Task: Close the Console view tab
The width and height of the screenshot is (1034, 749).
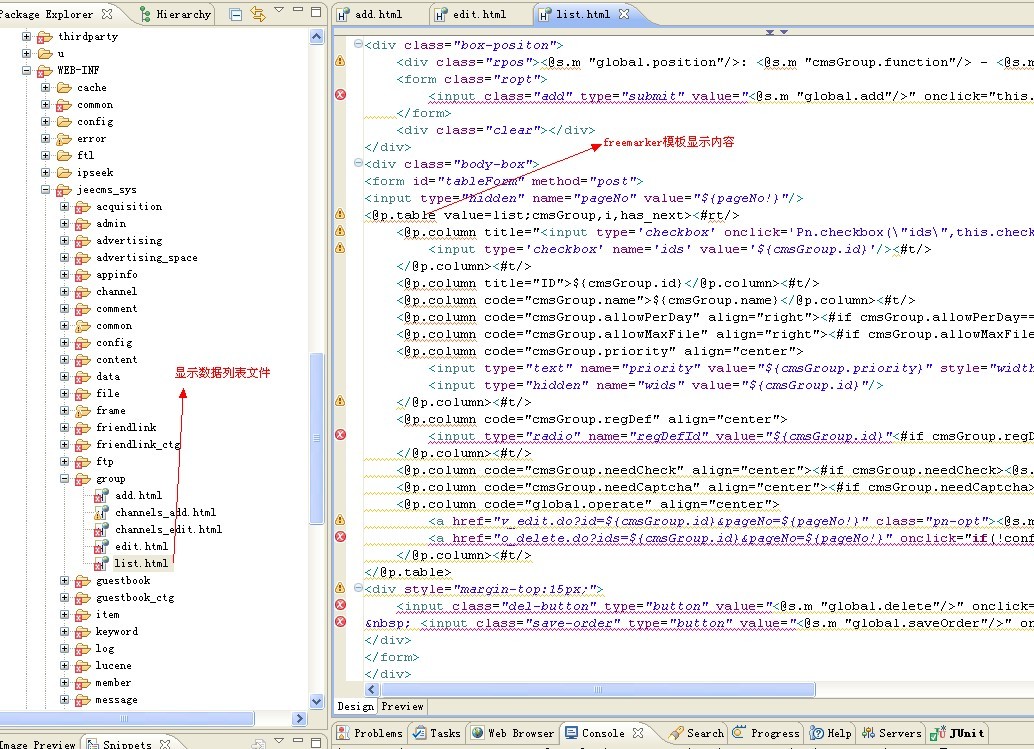Action: (x=638, y=733)
